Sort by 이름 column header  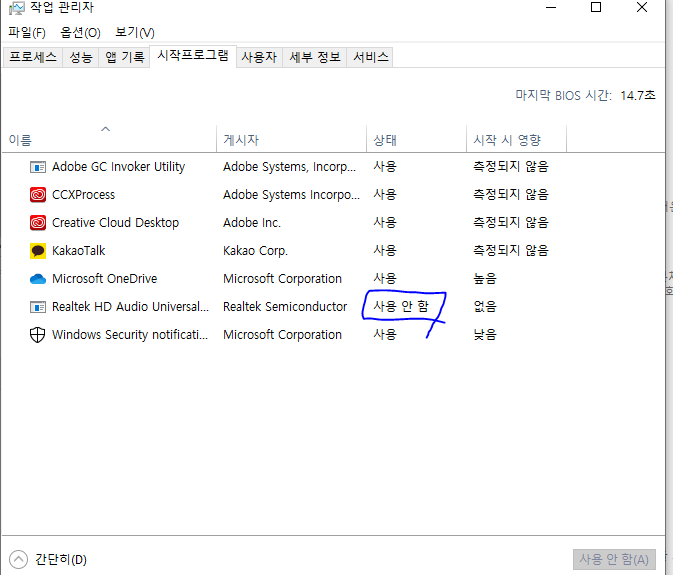[20, 140]
